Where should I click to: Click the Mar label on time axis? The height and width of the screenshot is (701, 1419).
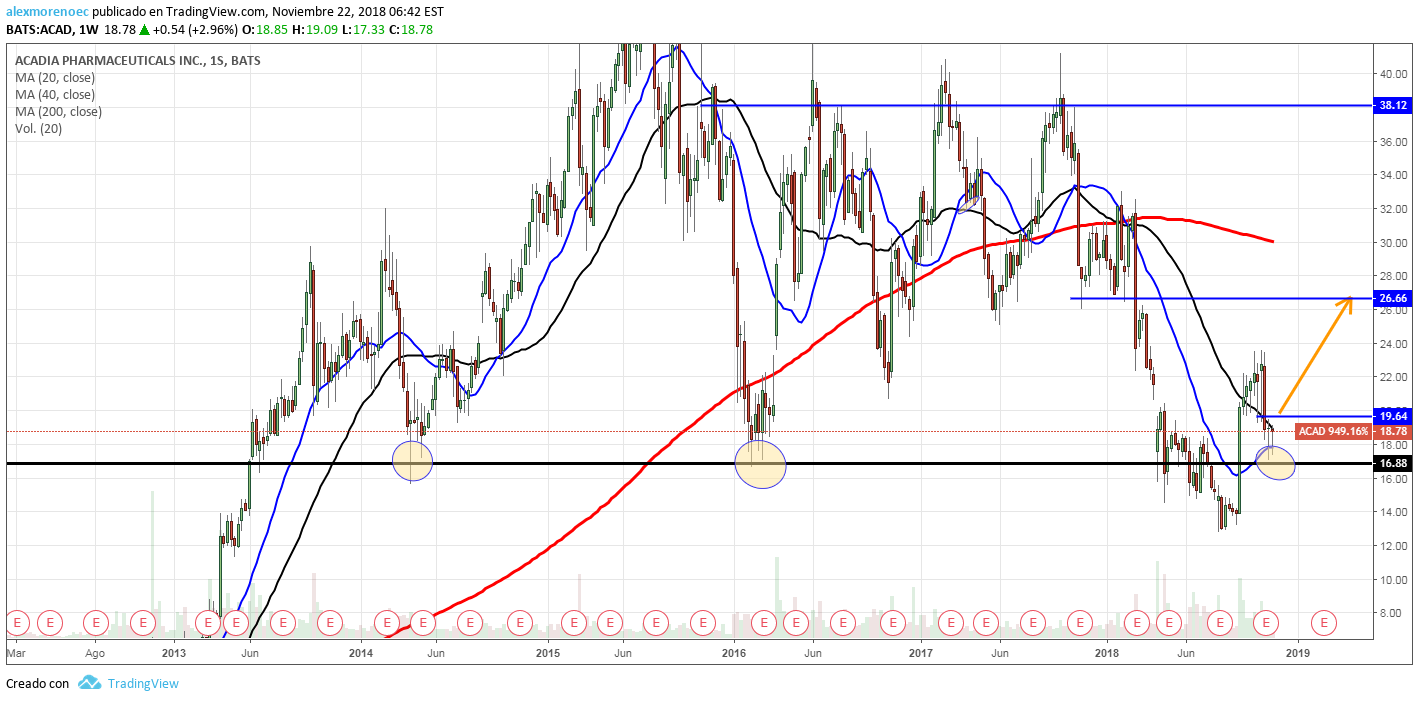click(x=16, y=653)
